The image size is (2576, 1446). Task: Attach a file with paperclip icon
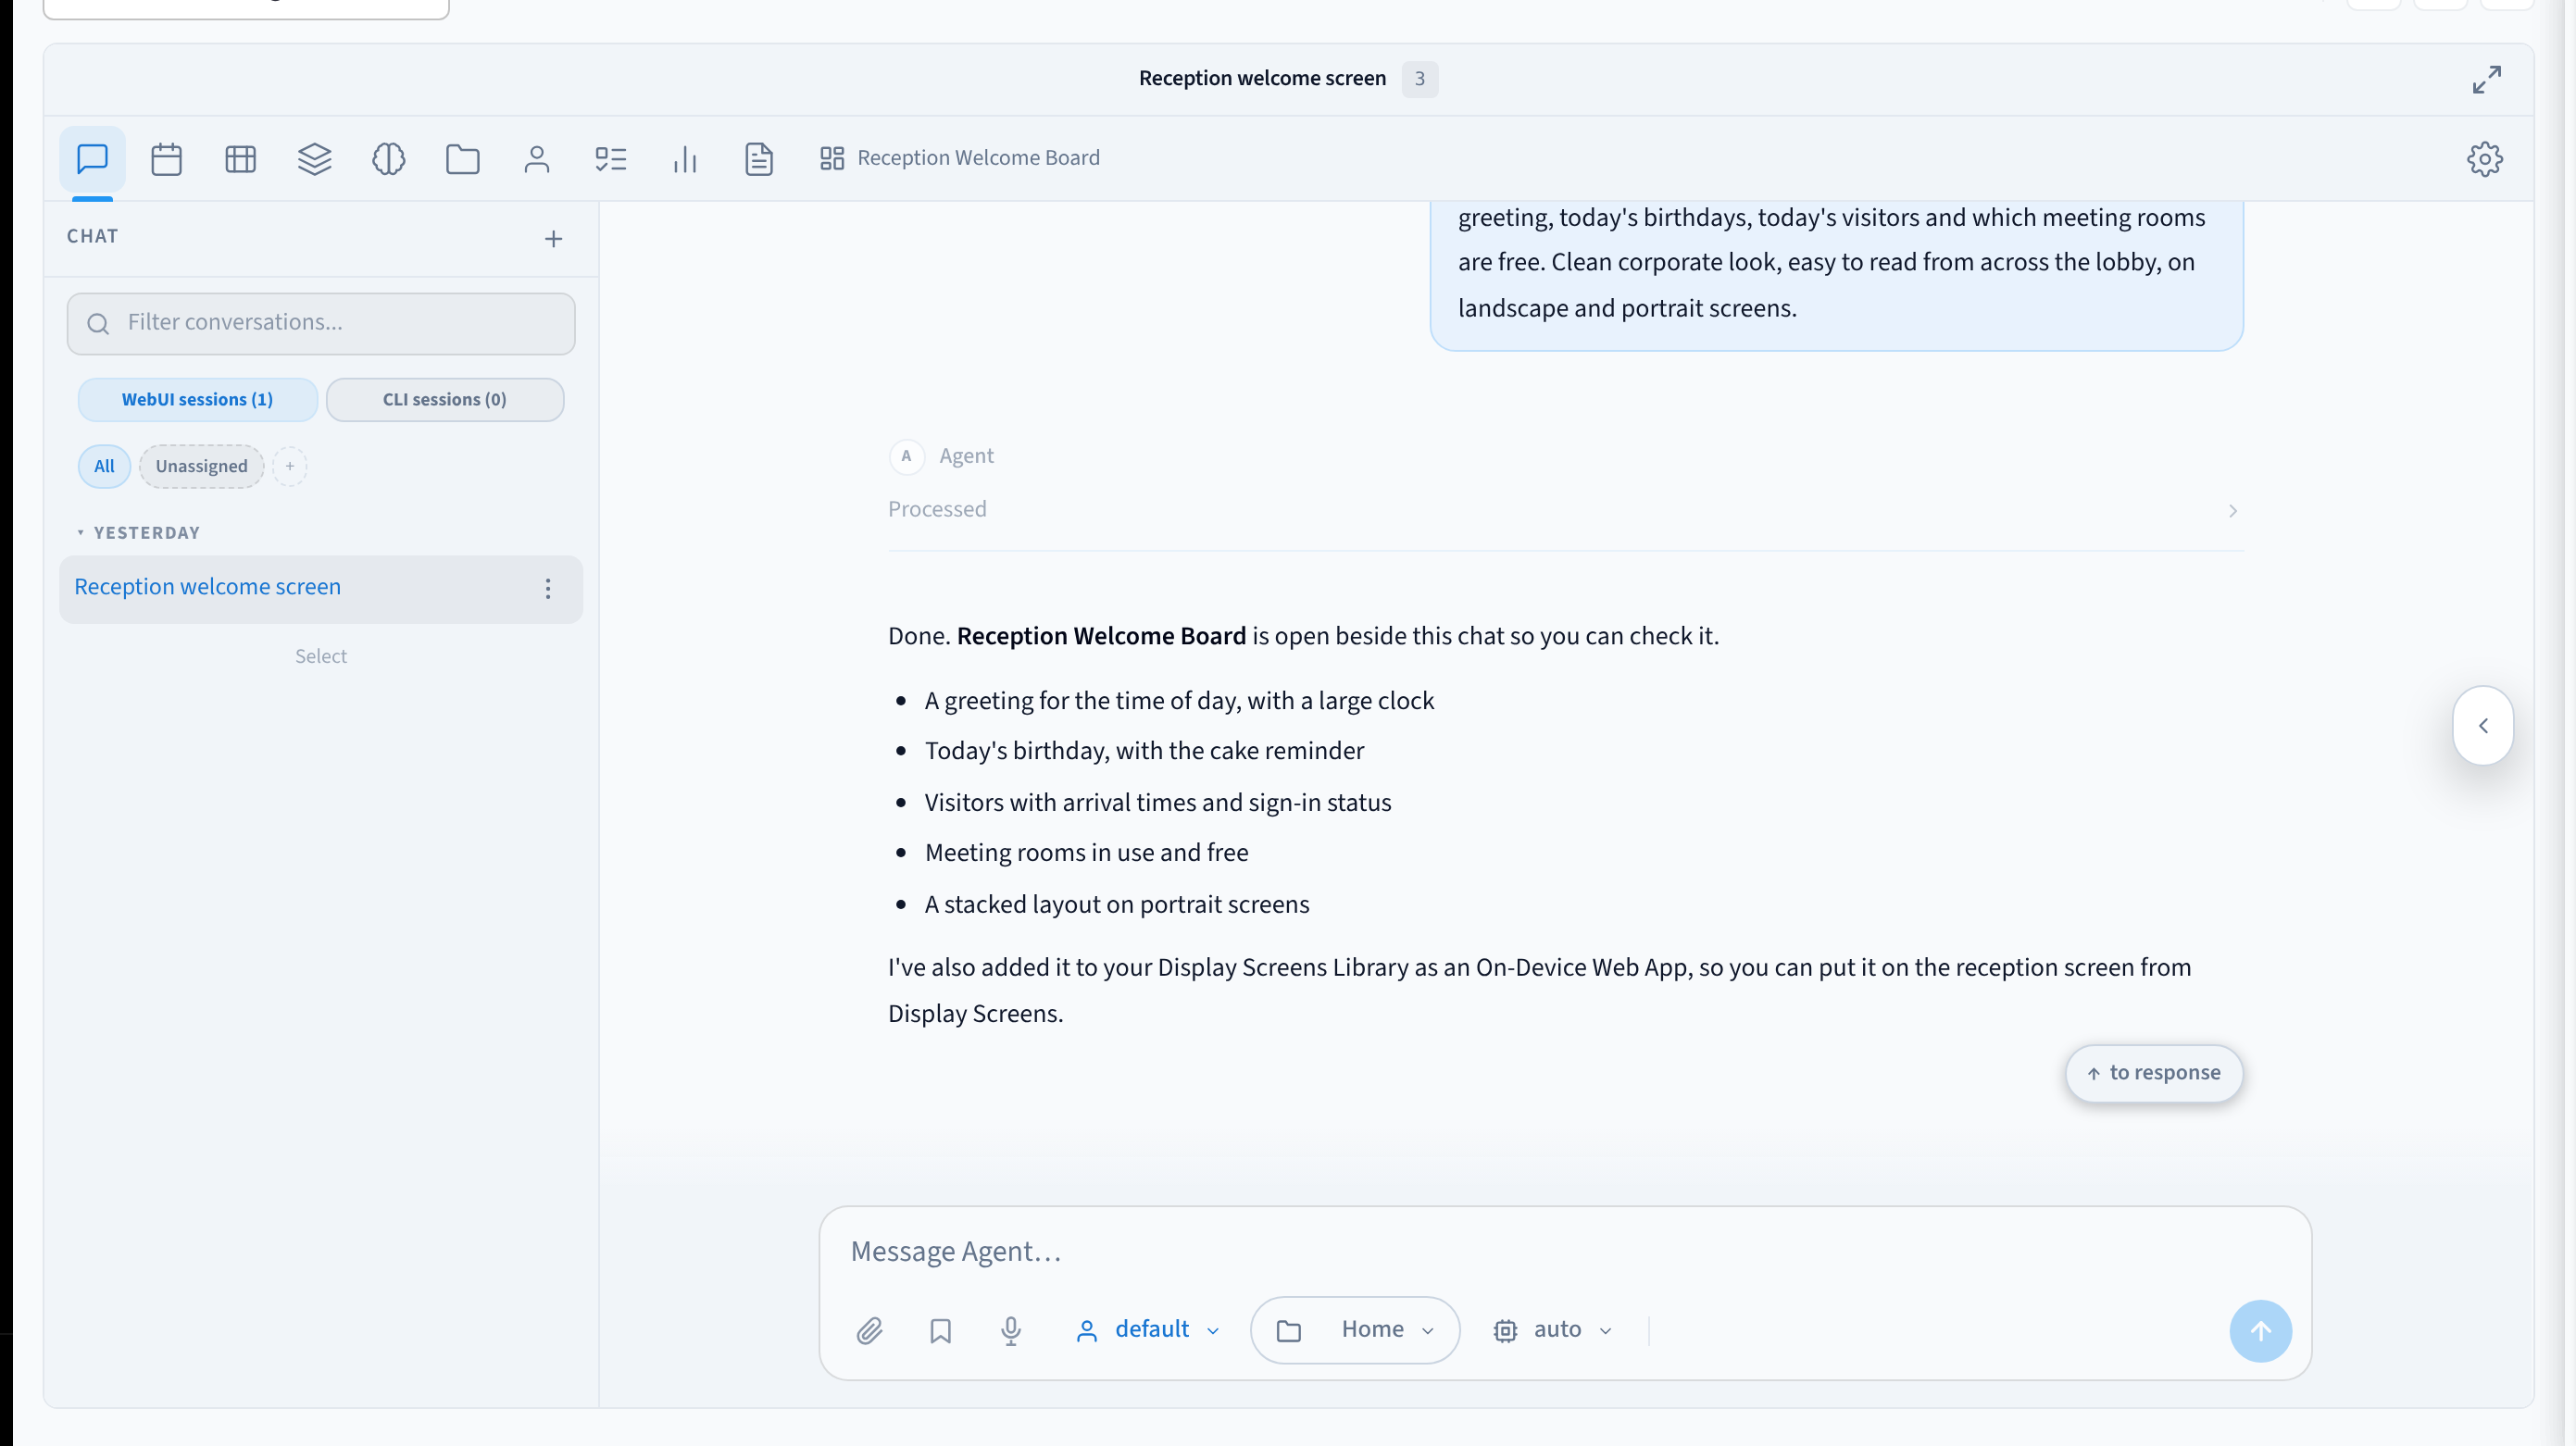coord(869,1330)
